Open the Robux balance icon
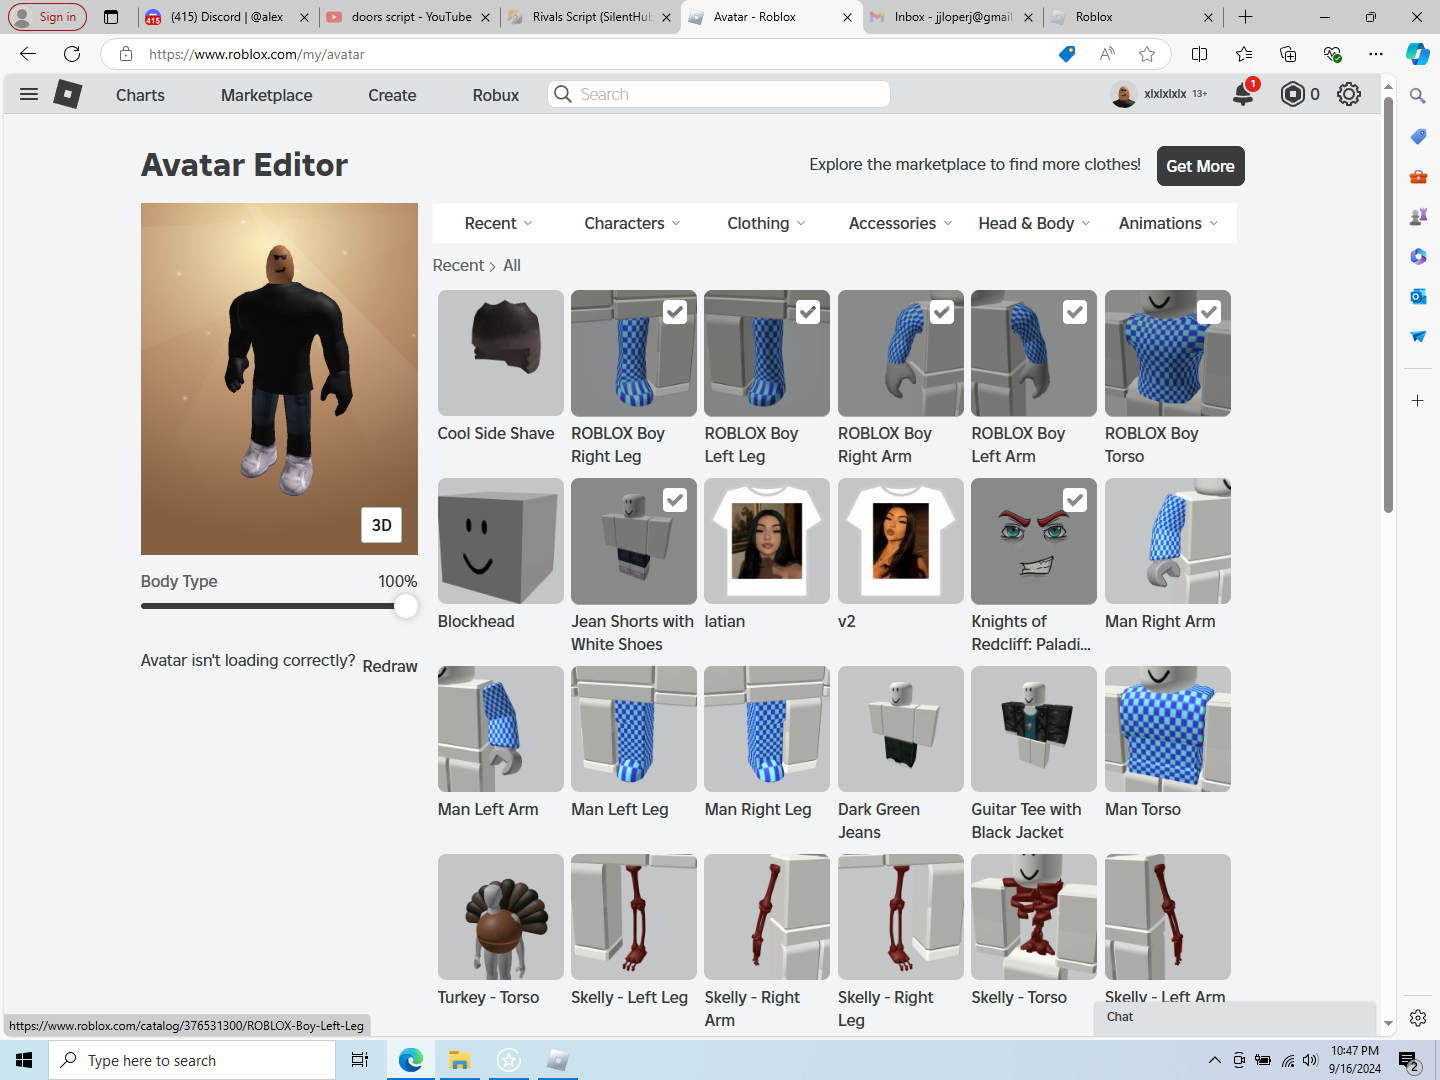The width and height of the screenshot is (1440, 1080). coord(1293,94)
